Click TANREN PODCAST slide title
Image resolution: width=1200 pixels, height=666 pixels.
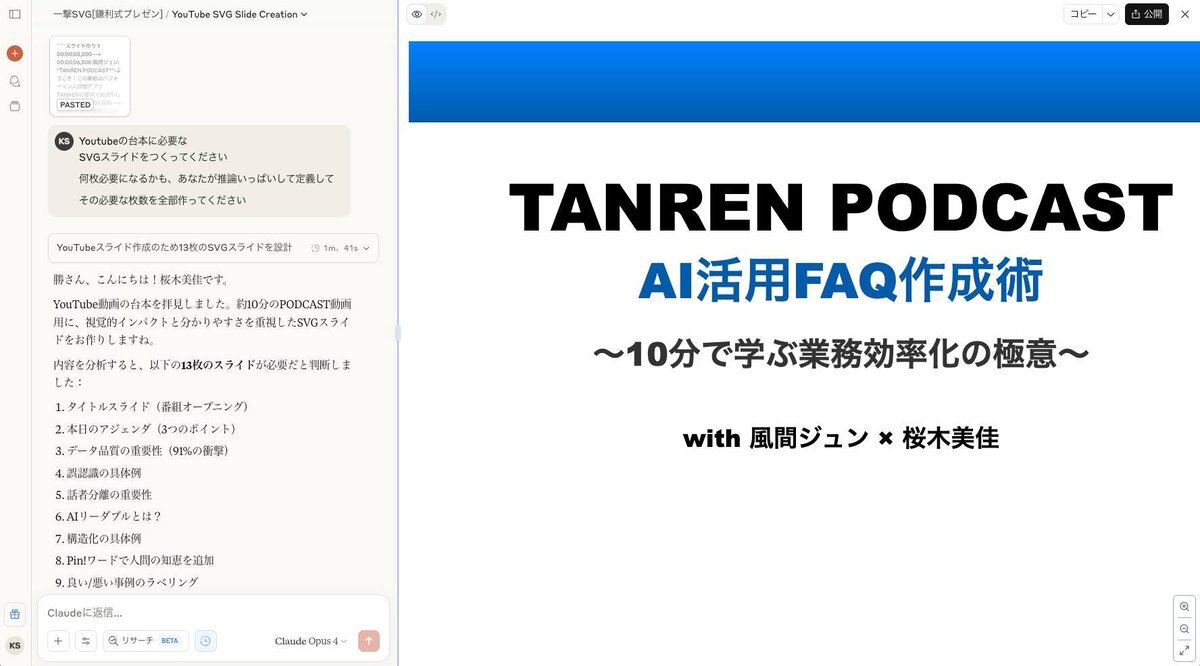coord(840,208)
